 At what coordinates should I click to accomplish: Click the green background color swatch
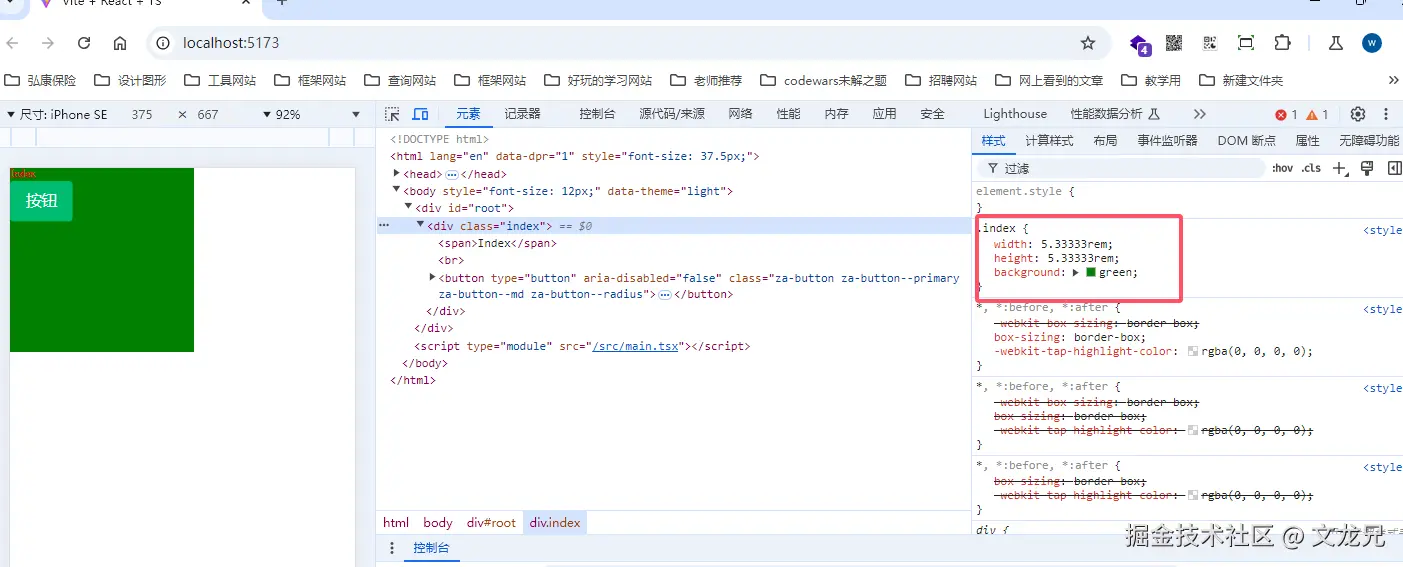click(1091, 272)
